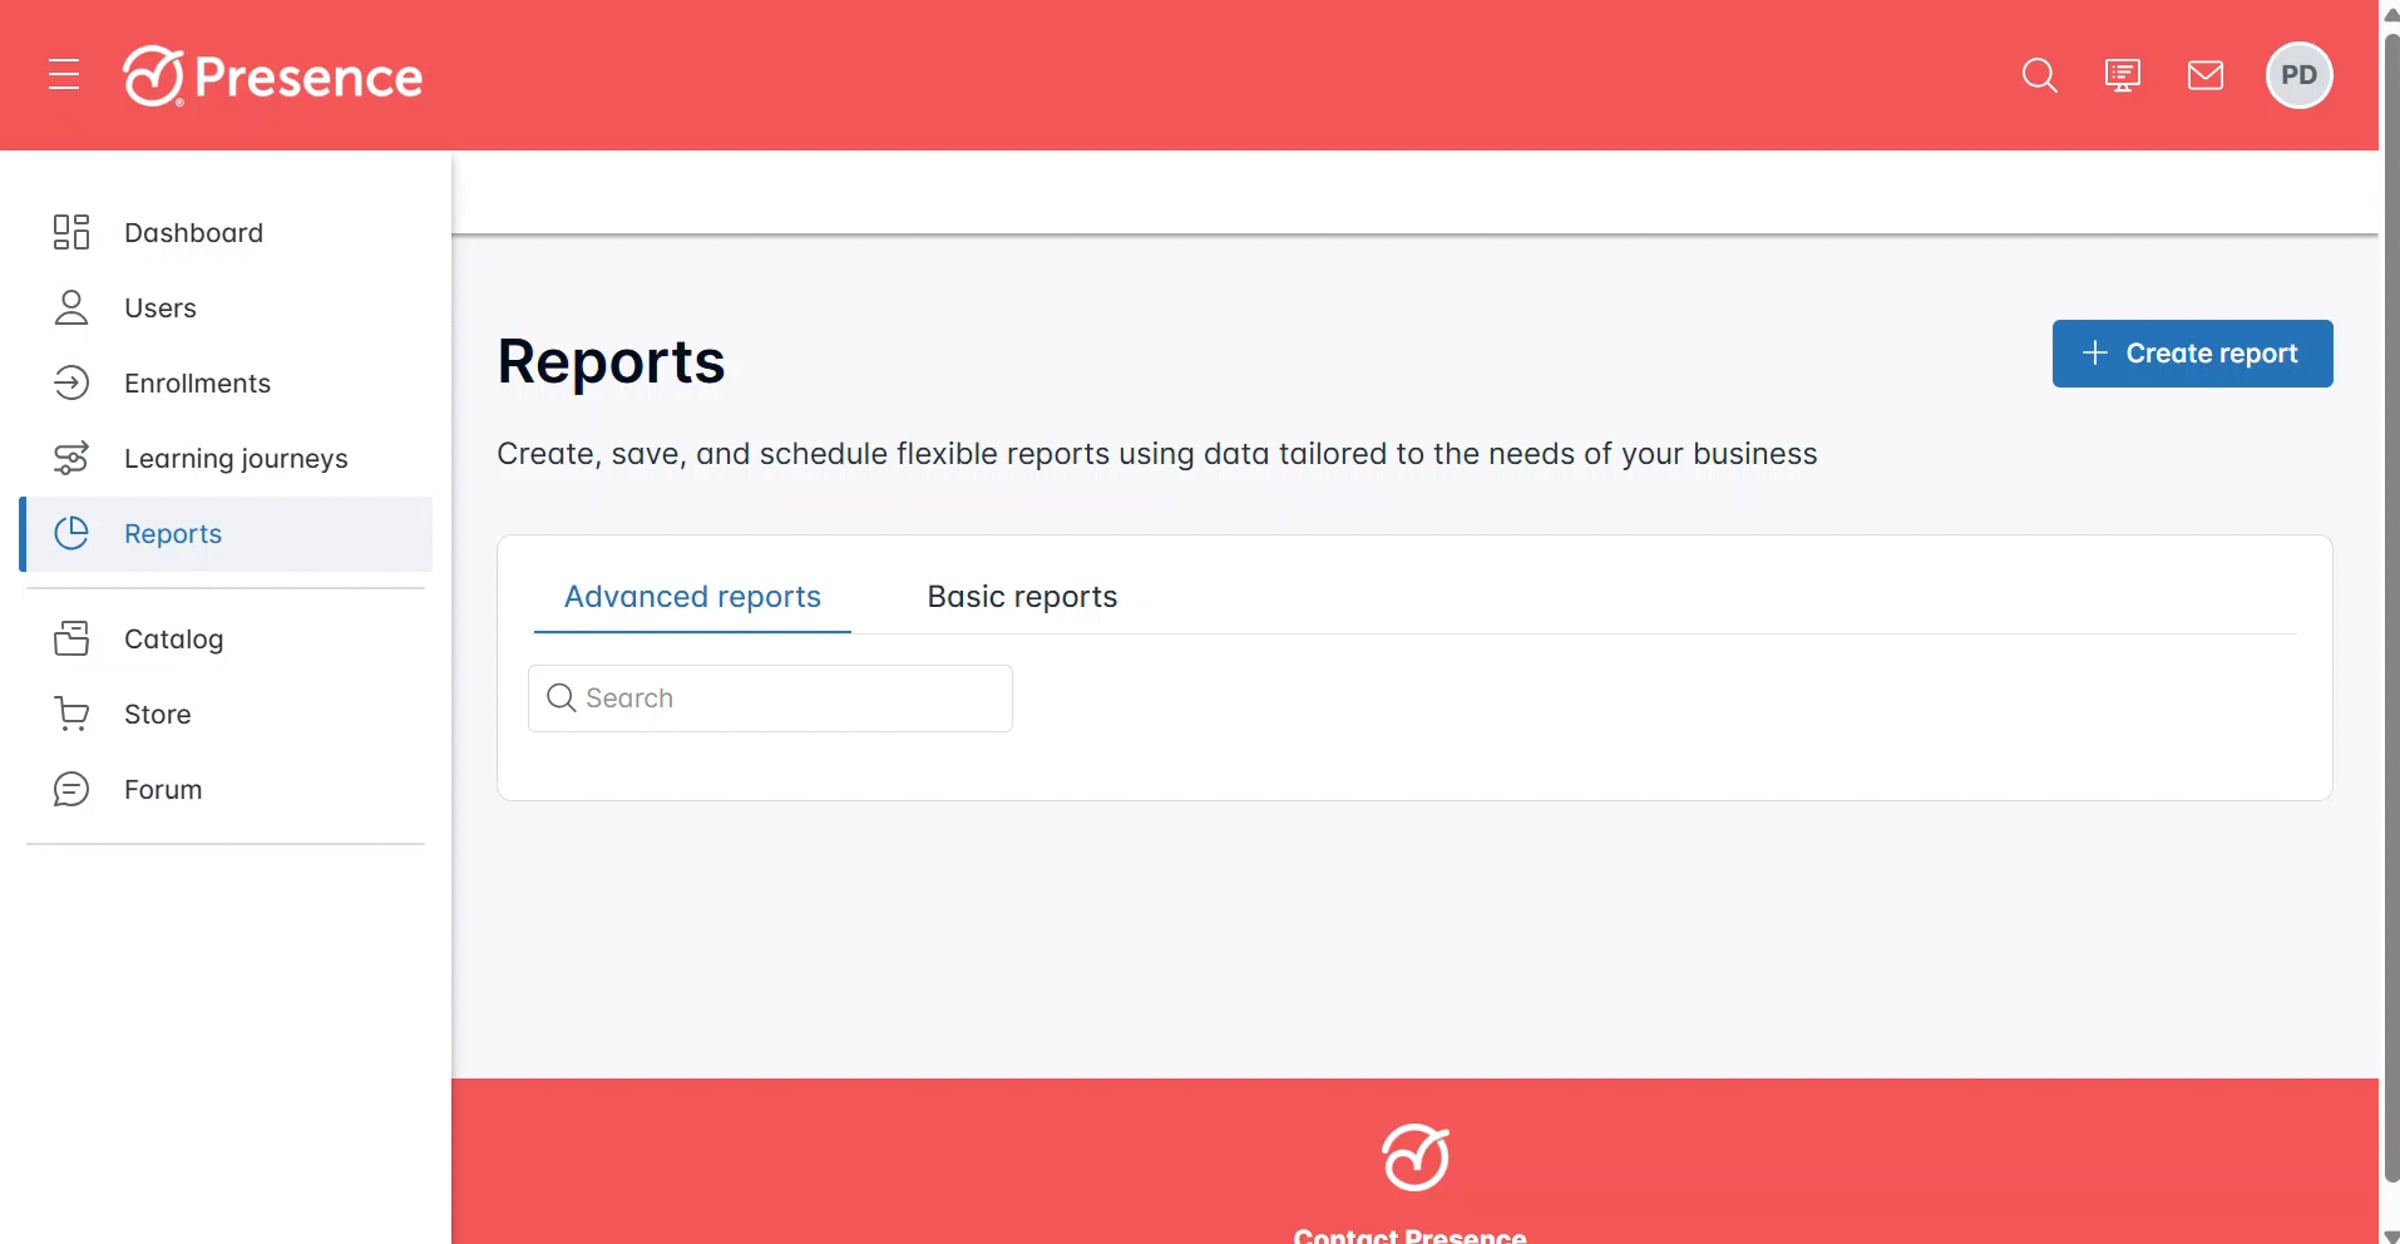Open Learning journeys in sidebar
This screenshot has height=1244, width=2400.
point(235,458)
